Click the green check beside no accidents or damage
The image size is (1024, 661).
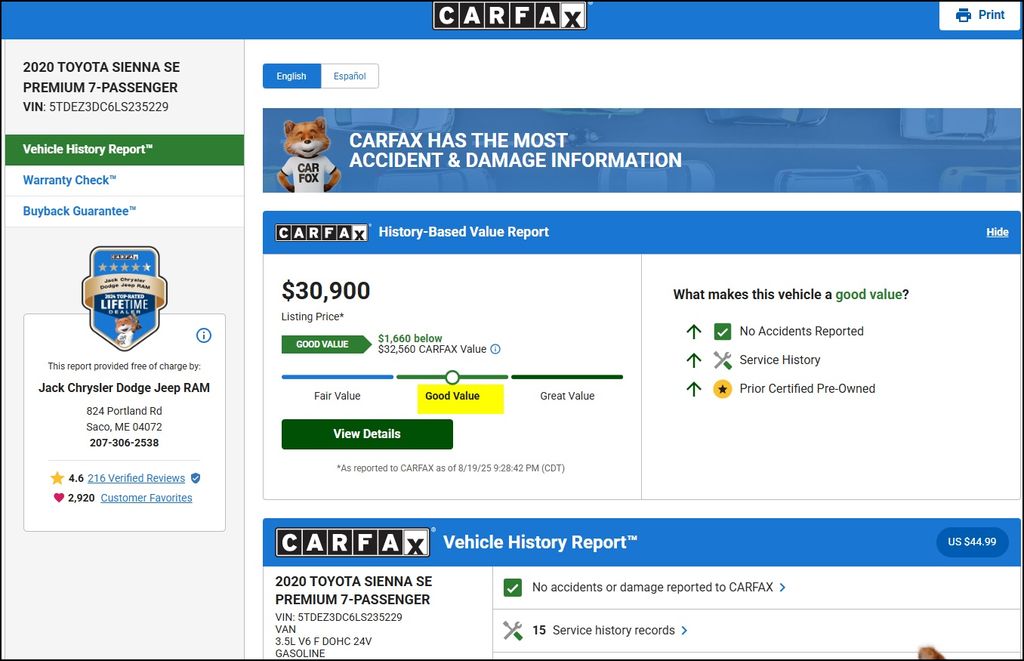point(513,588)
